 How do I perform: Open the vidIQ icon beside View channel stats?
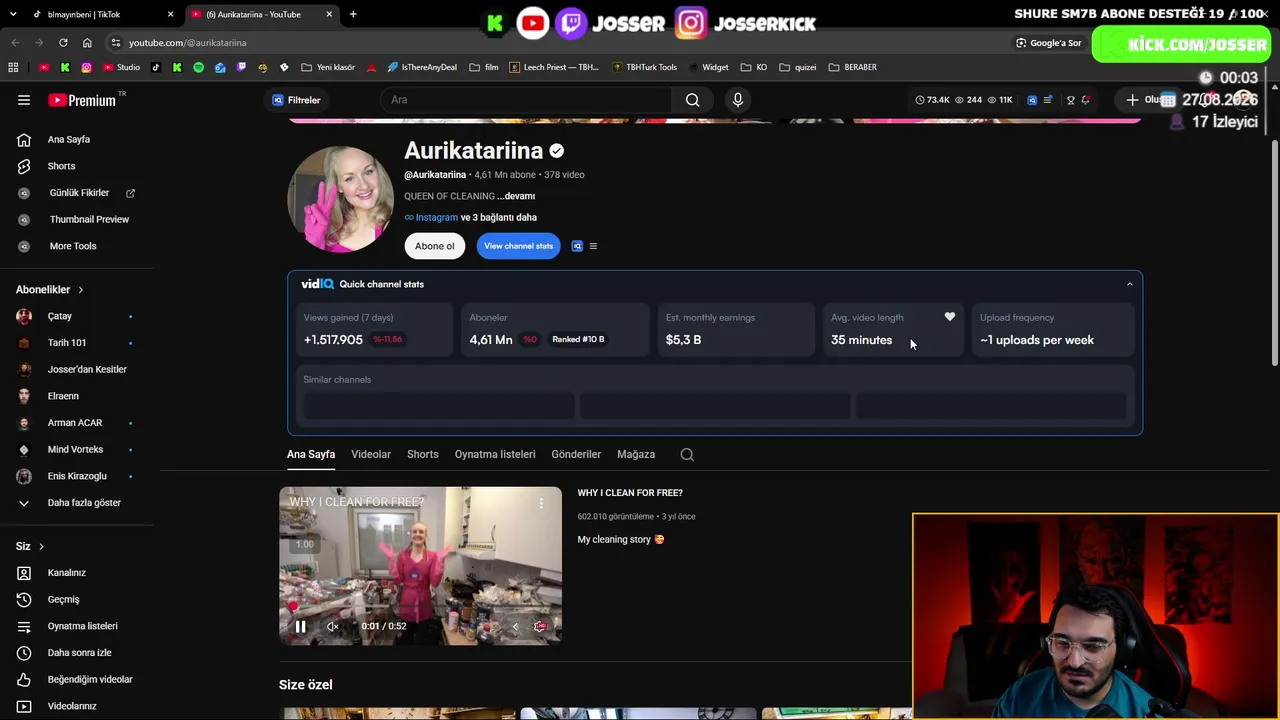pos(577,246)
